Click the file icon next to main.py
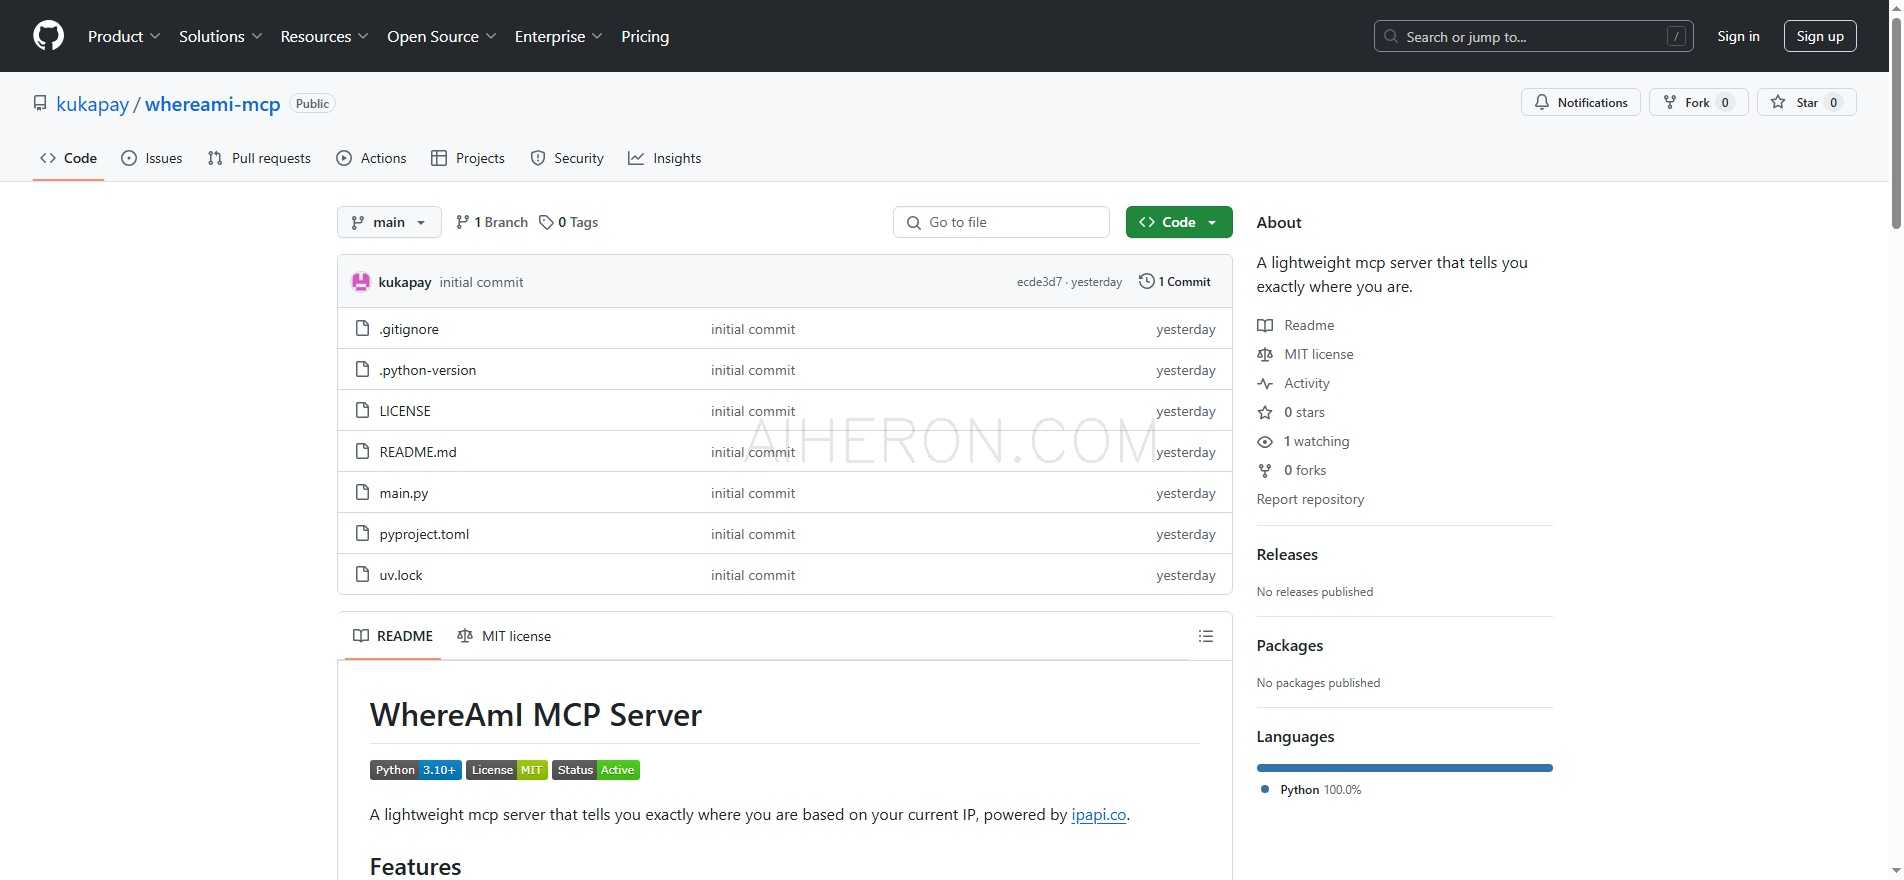This screenshot has height=880, width=1904. pyautogui.click(x=363, y=493)
